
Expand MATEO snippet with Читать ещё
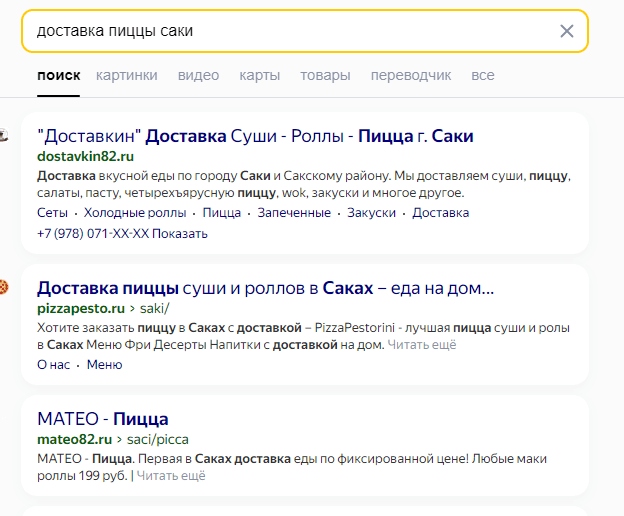point(171,476)
